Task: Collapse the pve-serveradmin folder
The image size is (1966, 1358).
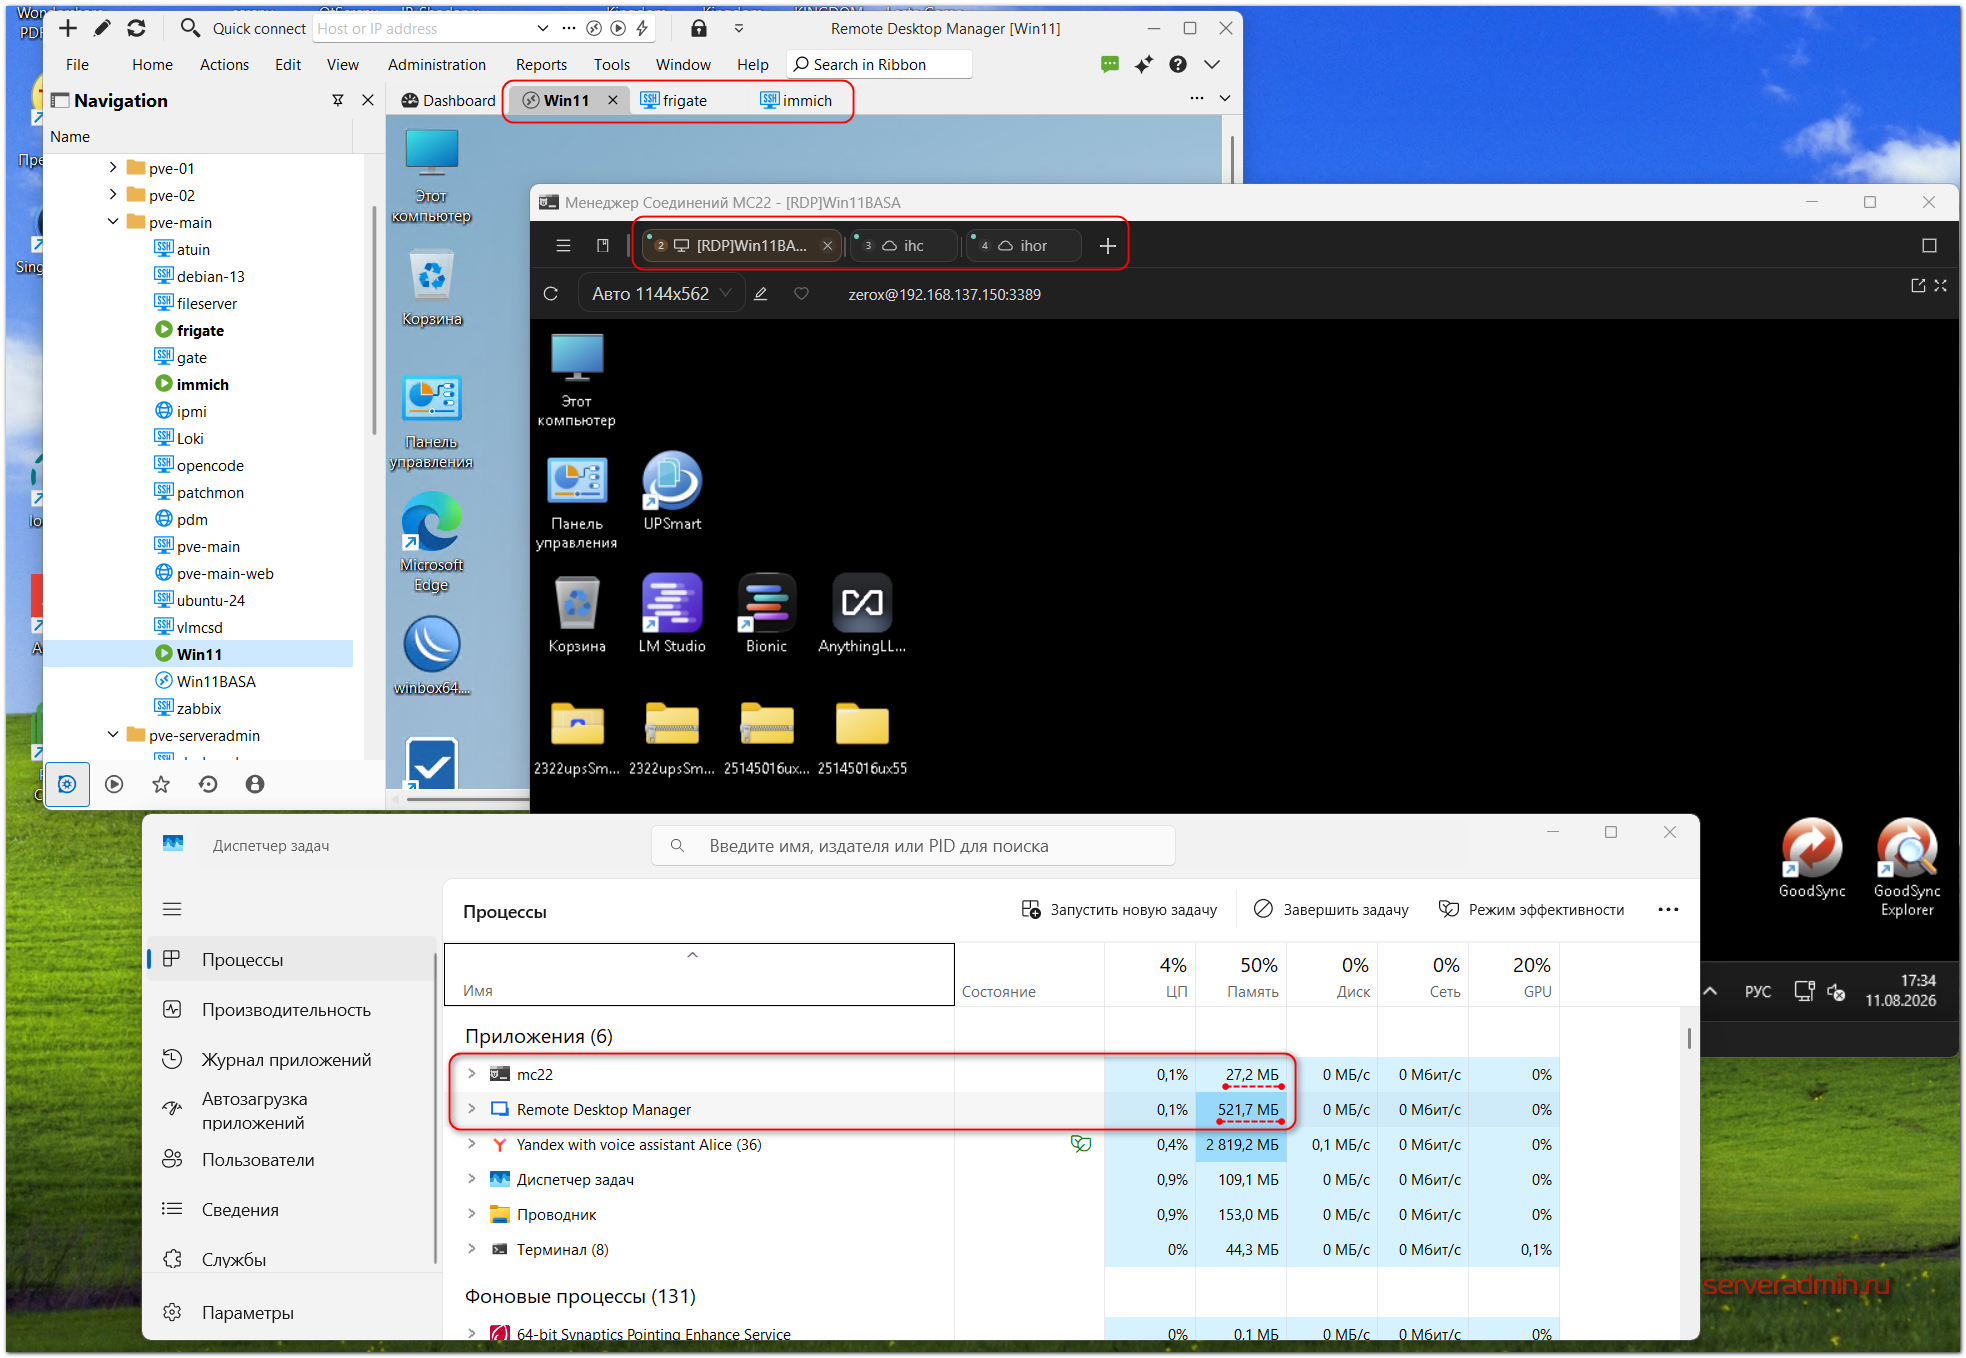Action: tap(113, 734)
